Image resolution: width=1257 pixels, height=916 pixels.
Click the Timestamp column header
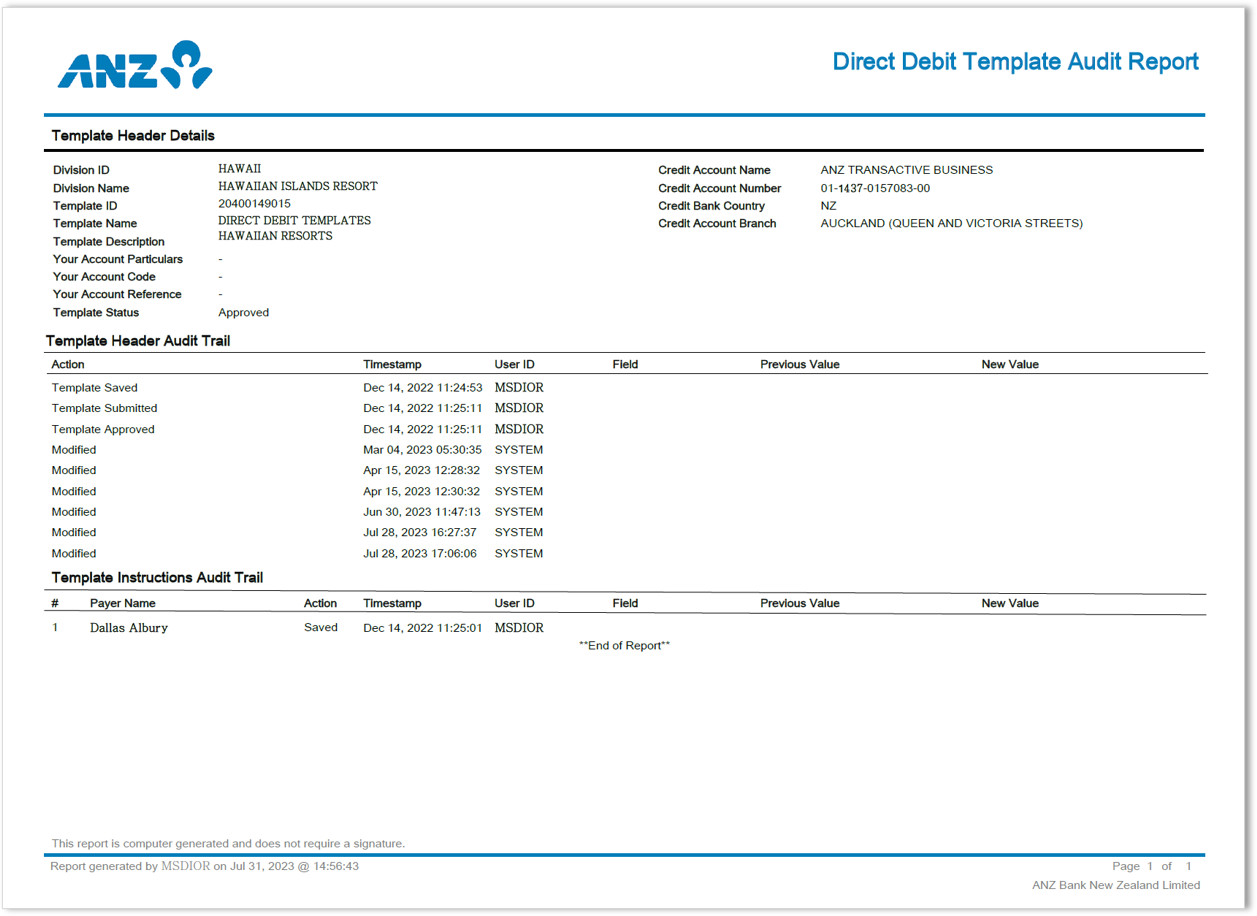pyautogui.click(x=392, y=364)
